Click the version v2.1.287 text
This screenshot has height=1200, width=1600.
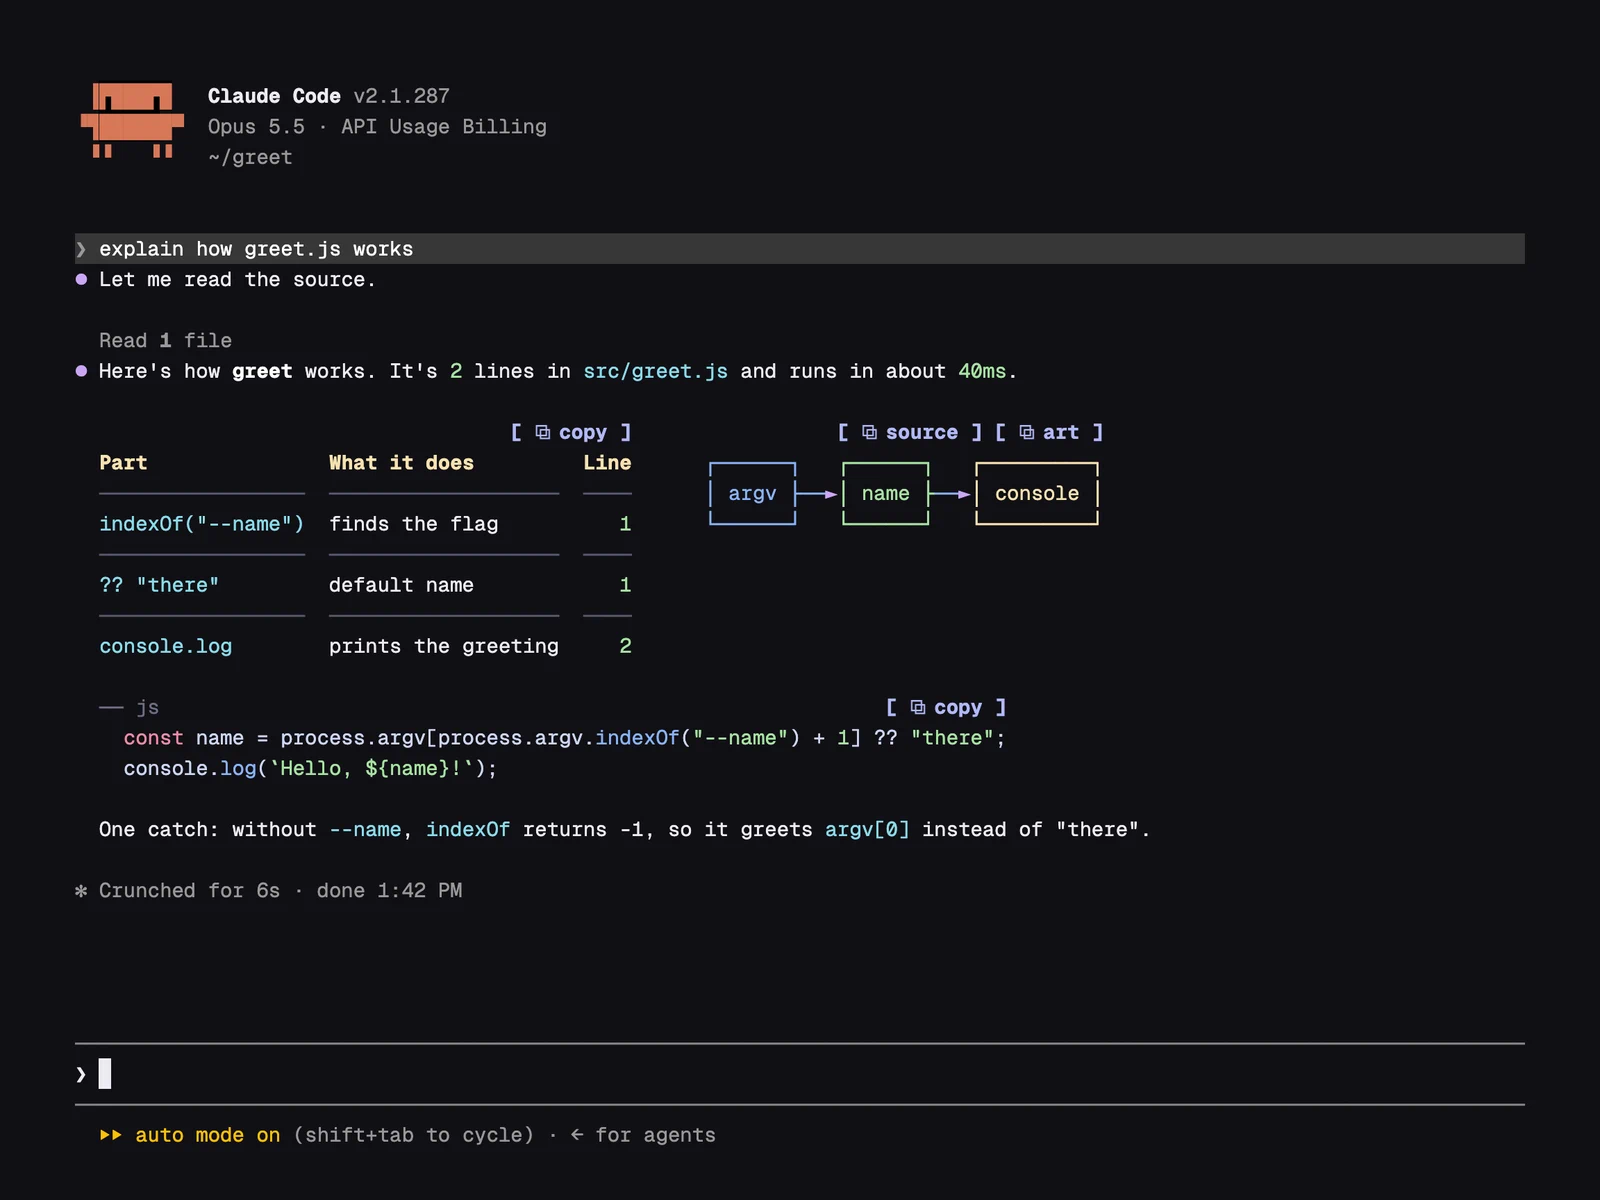click(x=401, y=96)
